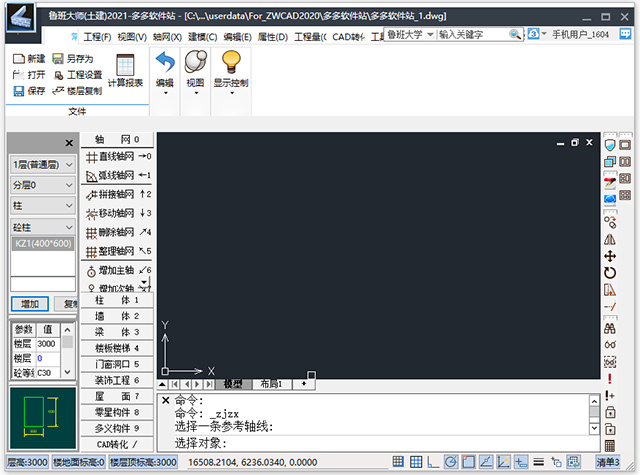
Task: Open the 视图(V) menu
Action: pyautogui.click(x=132, y=37)
